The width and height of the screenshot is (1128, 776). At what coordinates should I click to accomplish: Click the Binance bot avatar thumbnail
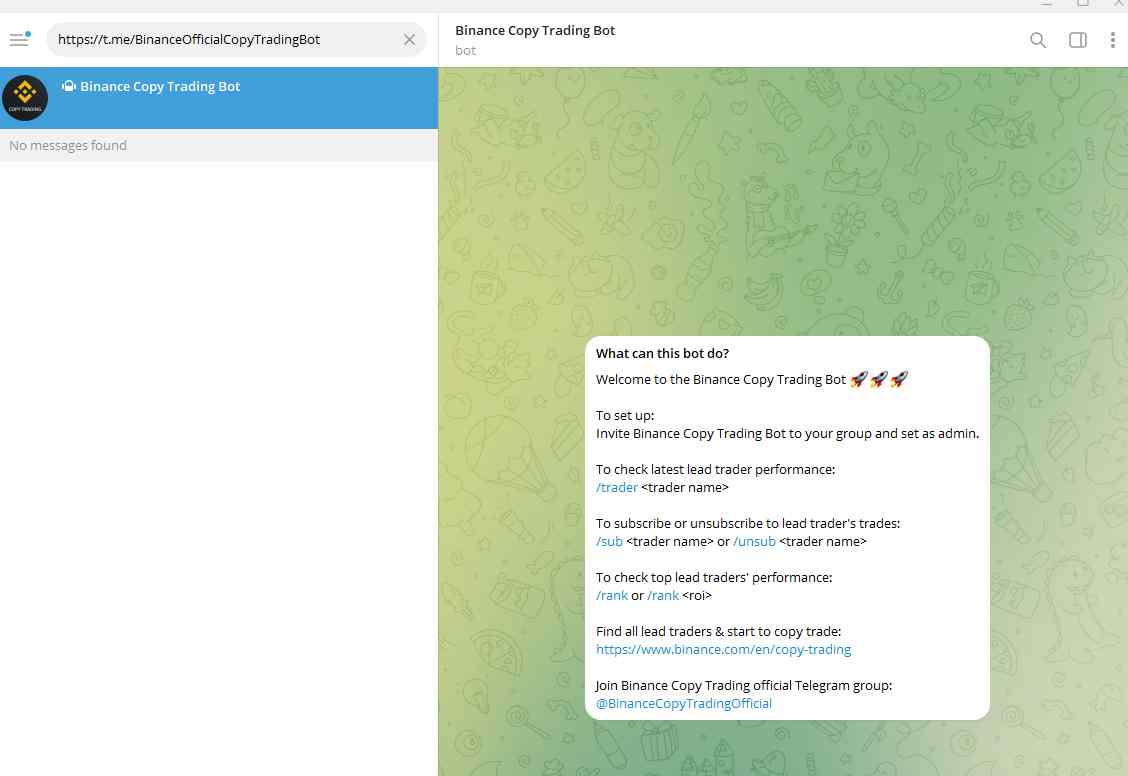click(x=25, y=98)
